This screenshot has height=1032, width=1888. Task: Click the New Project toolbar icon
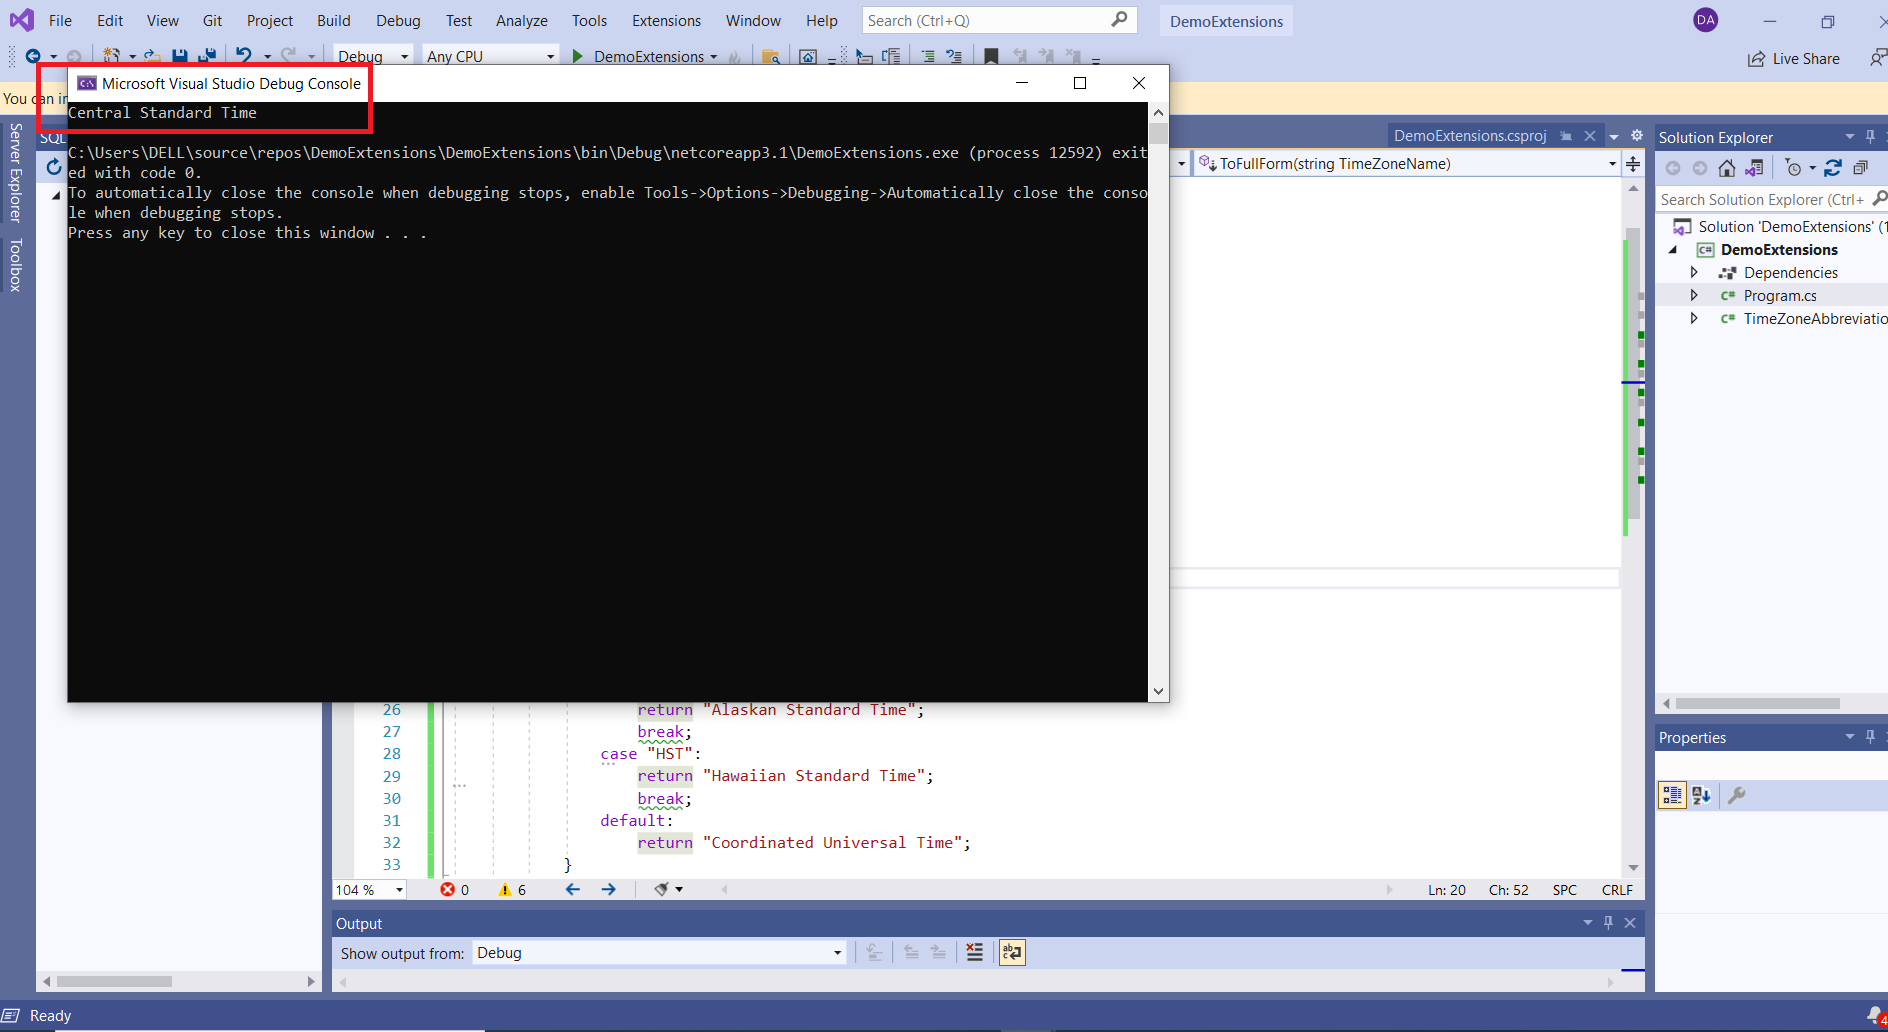click(x=112, y=56)
